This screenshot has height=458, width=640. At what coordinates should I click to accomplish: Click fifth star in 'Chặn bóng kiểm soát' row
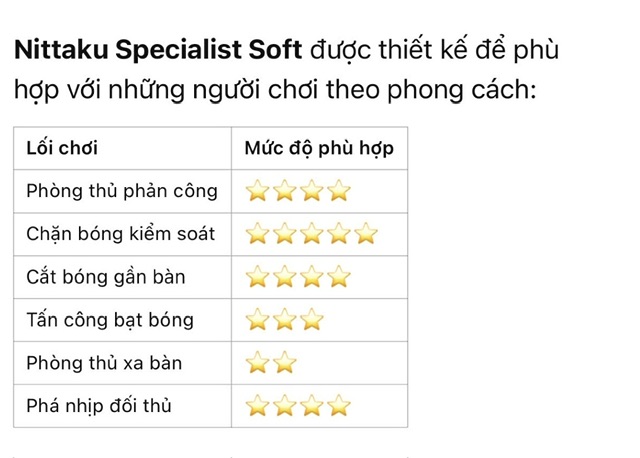pyautogui.click(x=366, y=233)
